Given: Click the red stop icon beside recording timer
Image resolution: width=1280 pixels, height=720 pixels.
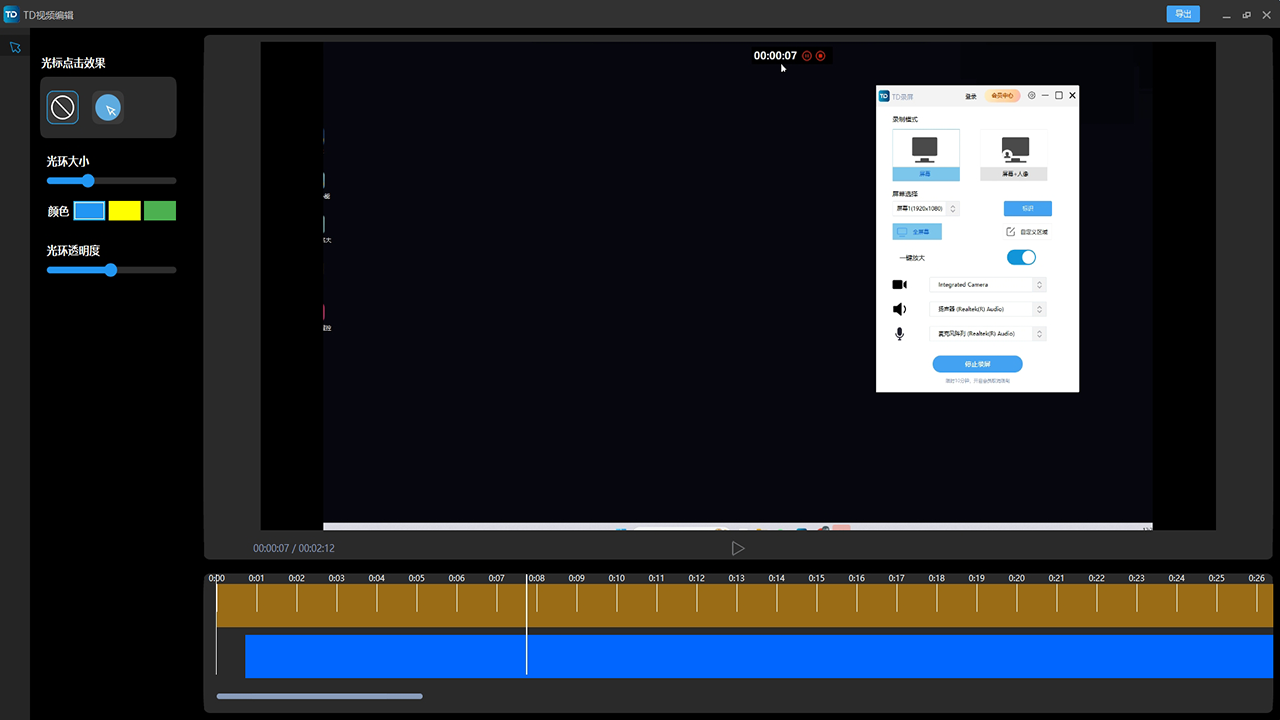Looking at the screenshot, I should [821, 56].
